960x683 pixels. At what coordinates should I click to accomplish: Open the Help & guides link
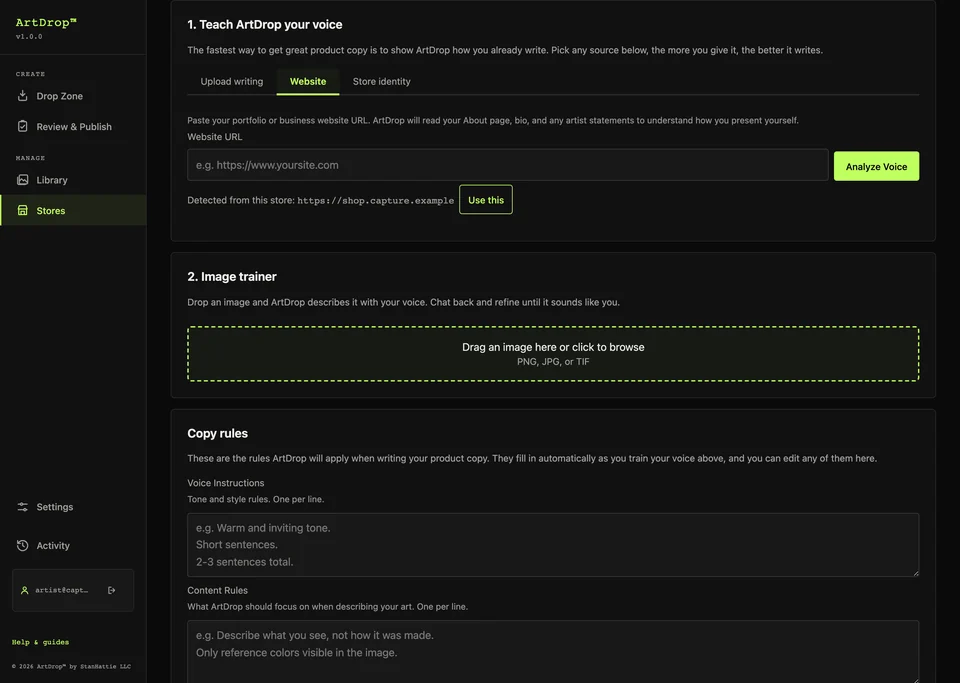[x=40, y=642]
